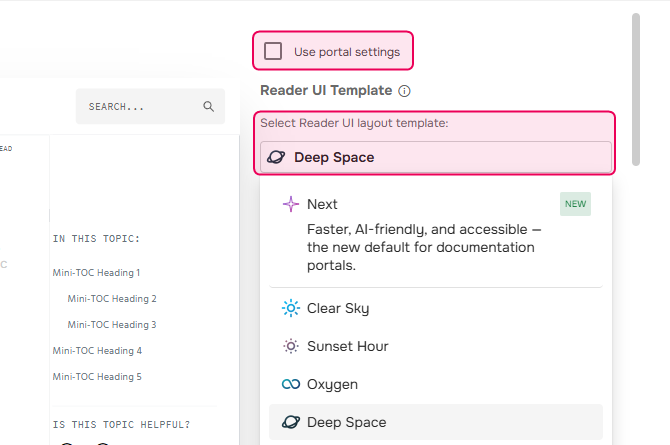The width and height of the screenshot is (670, 445).
Task: Click the sparkle icon beside Next
Action: [x=291, y=204]
